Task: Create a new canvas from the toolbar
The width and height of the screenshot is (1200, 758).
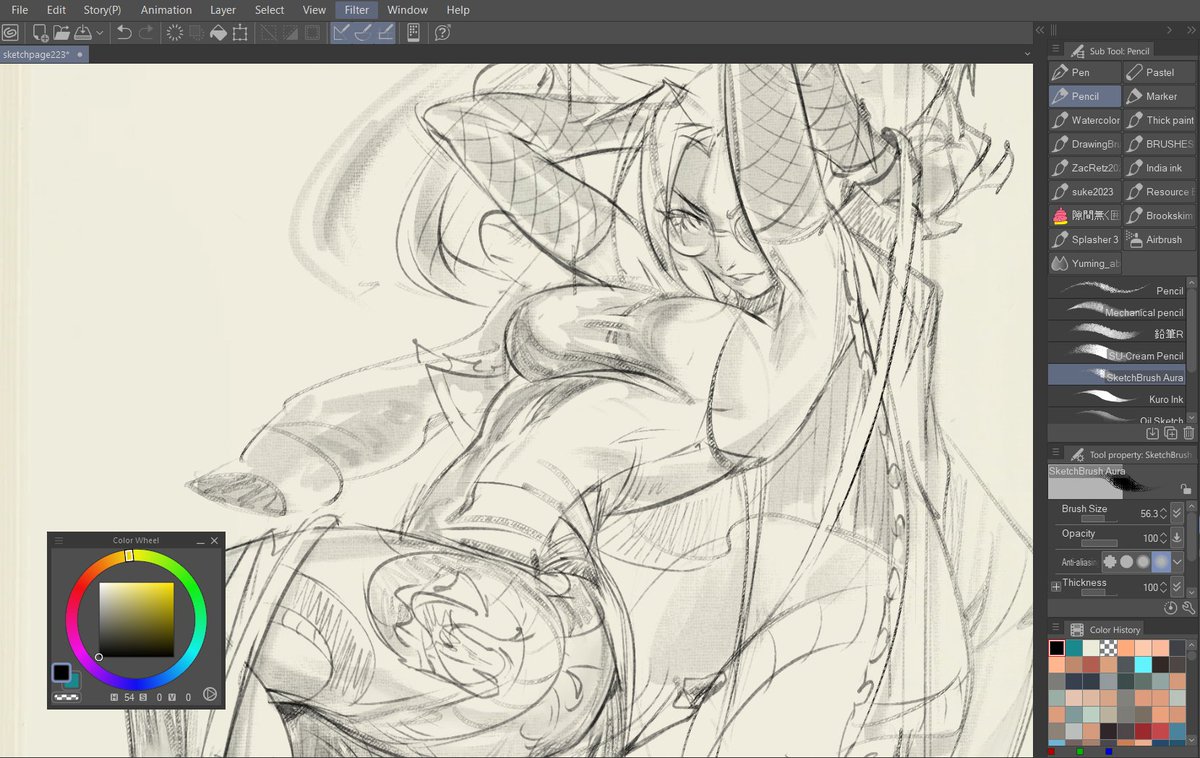Action: coord(41,33)
